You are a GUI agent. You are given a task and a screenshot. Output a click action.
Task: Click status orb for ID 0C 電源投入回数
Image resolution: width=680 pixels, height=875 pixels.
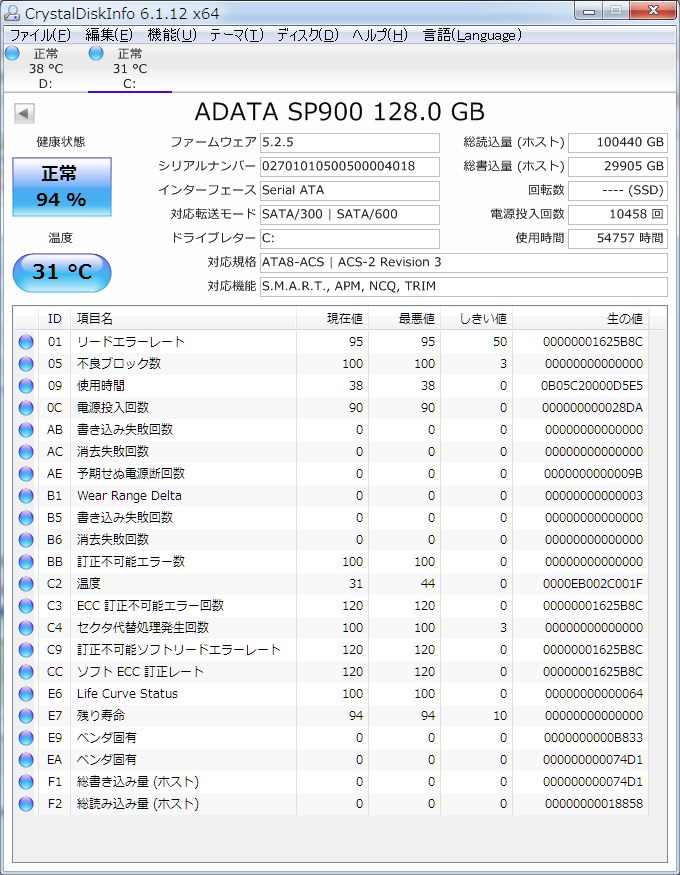26,408
